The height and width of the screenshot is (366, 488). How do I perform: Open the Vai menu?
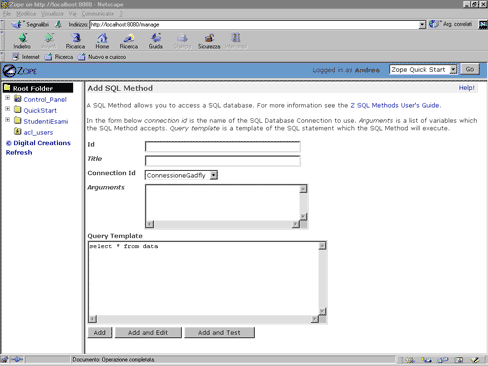point(72,14)
